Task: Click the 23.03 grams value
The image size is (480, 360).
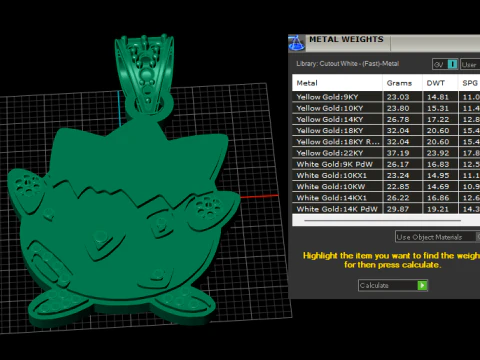Action: pos(398,97)
